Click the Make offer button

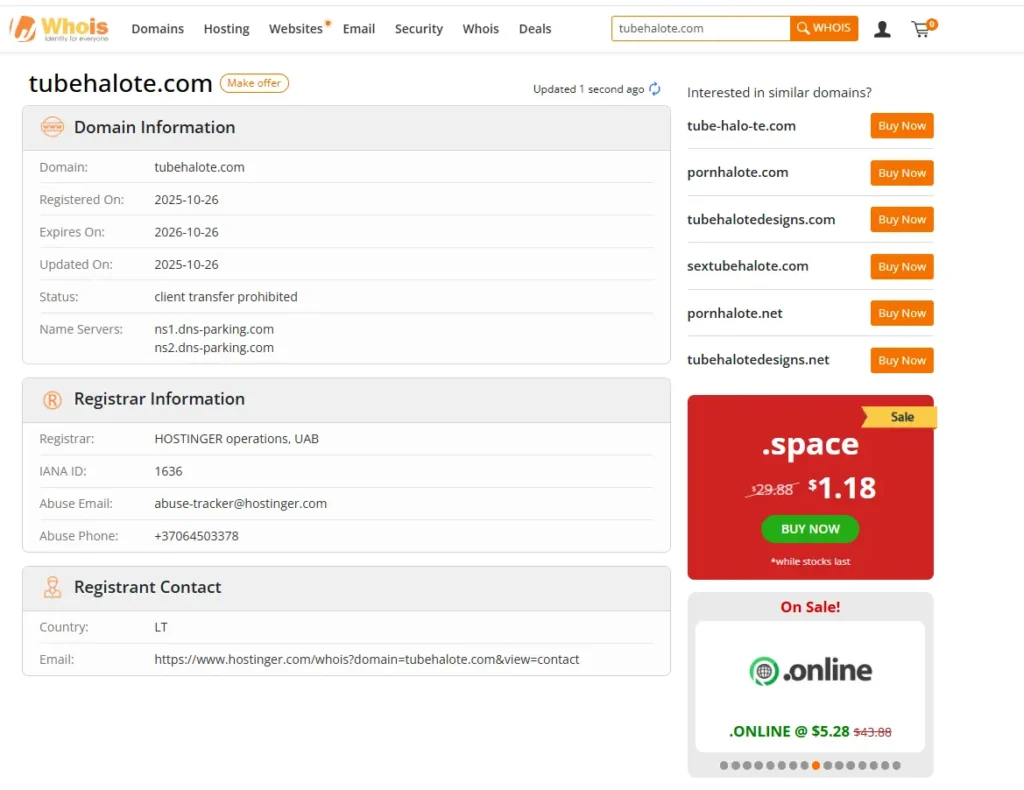click(x=254, y=83)
